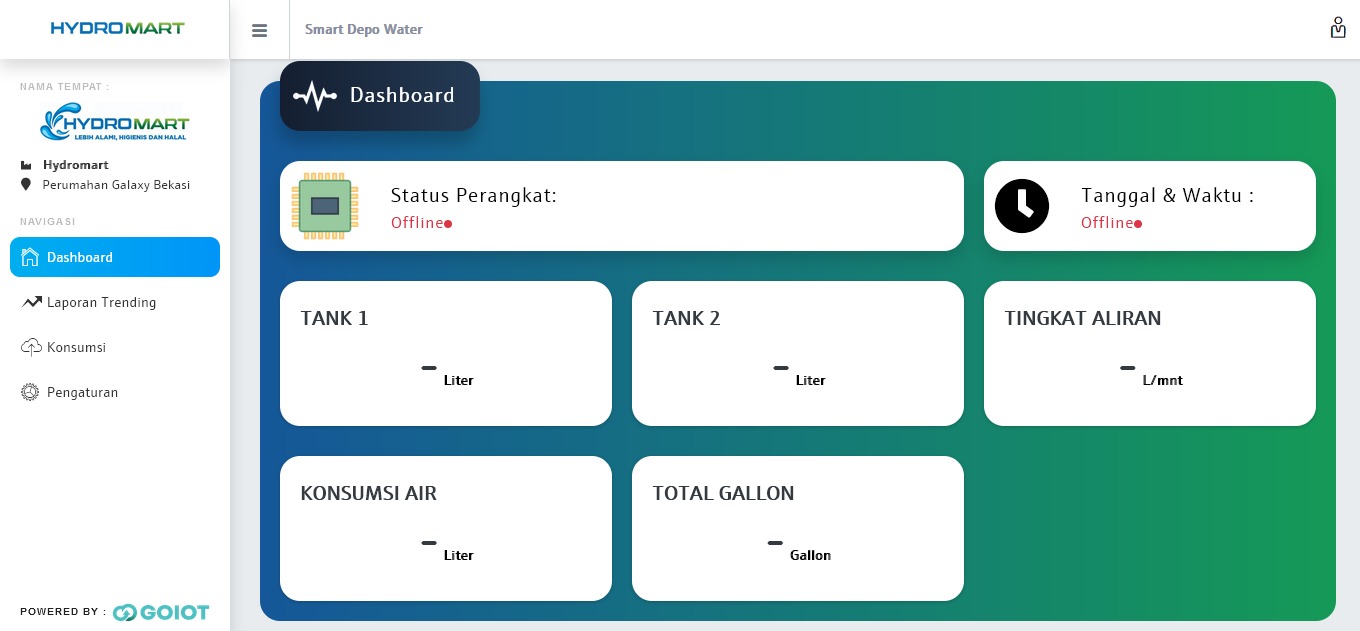Click the cloud icon beside Konsumsi

[30, 347]
